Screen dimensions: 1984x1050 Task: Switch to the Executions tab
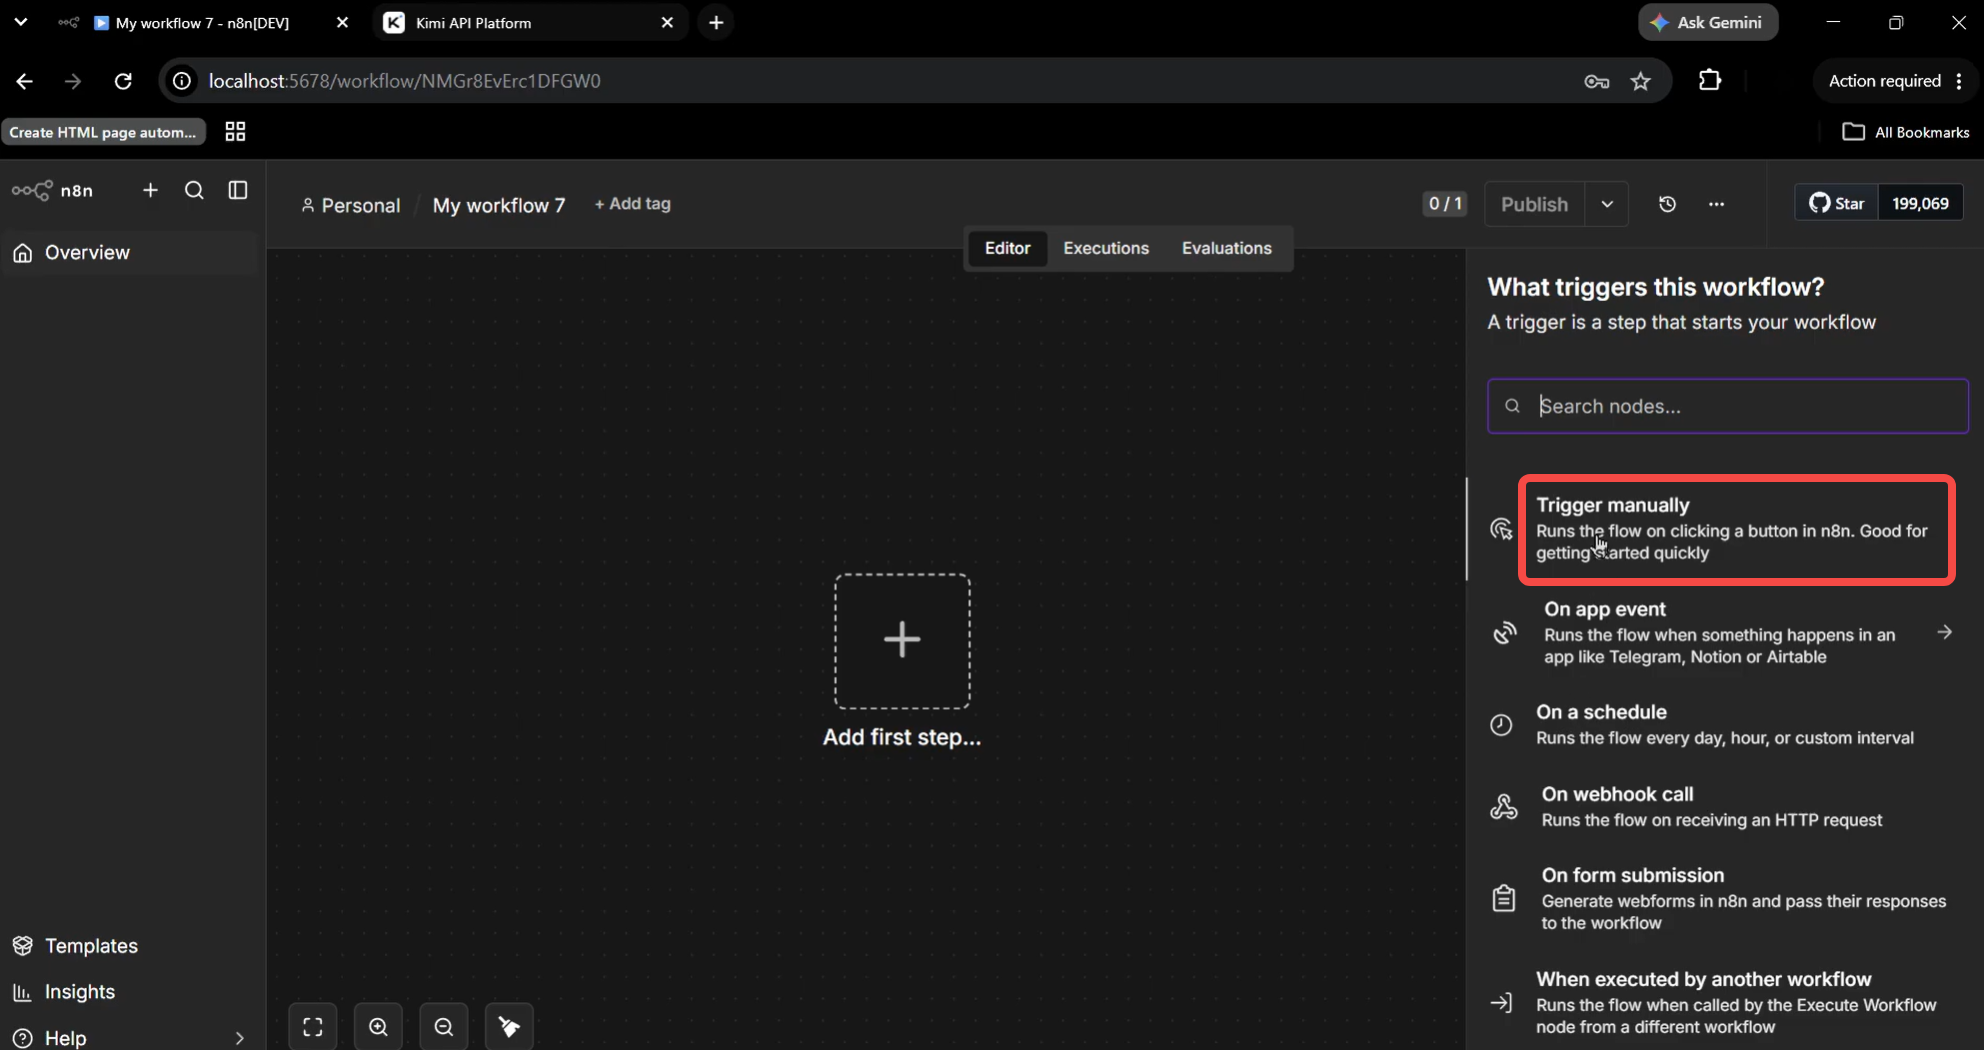point(1106,248)
